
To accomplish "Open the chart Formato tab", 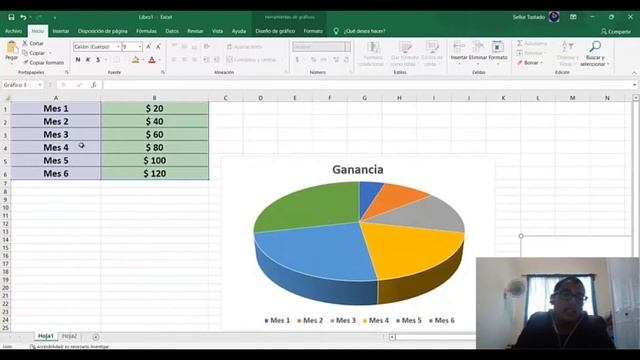I will coord(313,31).
